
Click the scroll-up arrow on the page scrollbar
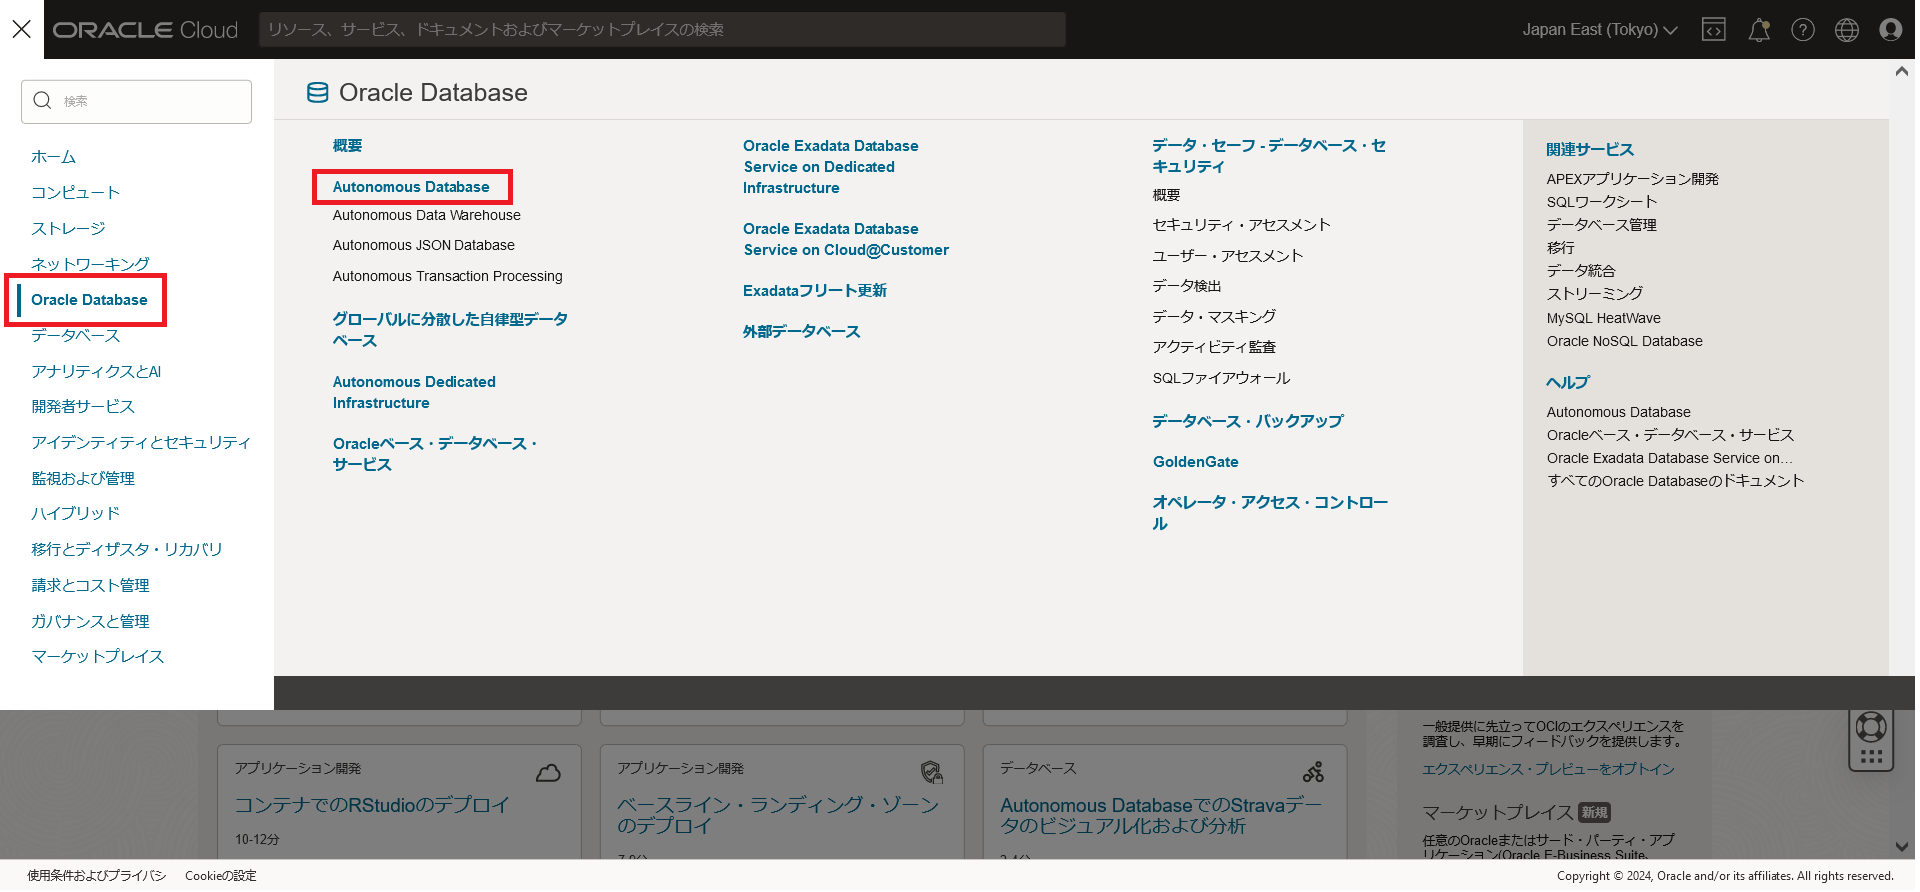point(1901,72)
